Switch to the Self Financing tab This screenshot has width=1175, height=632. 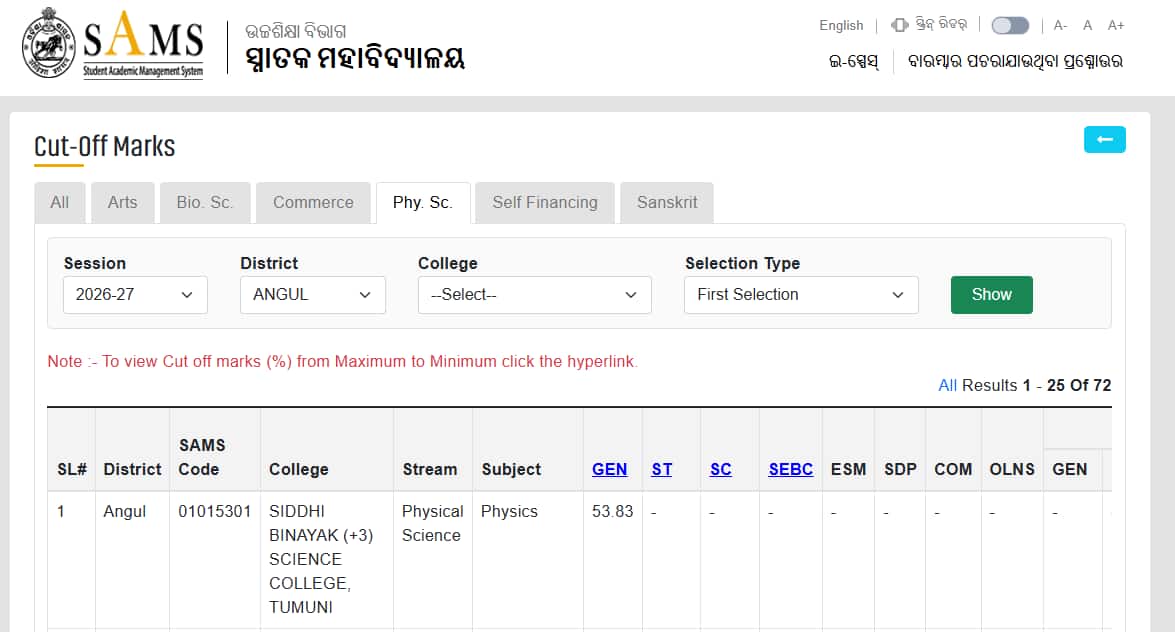coord(545,202)
